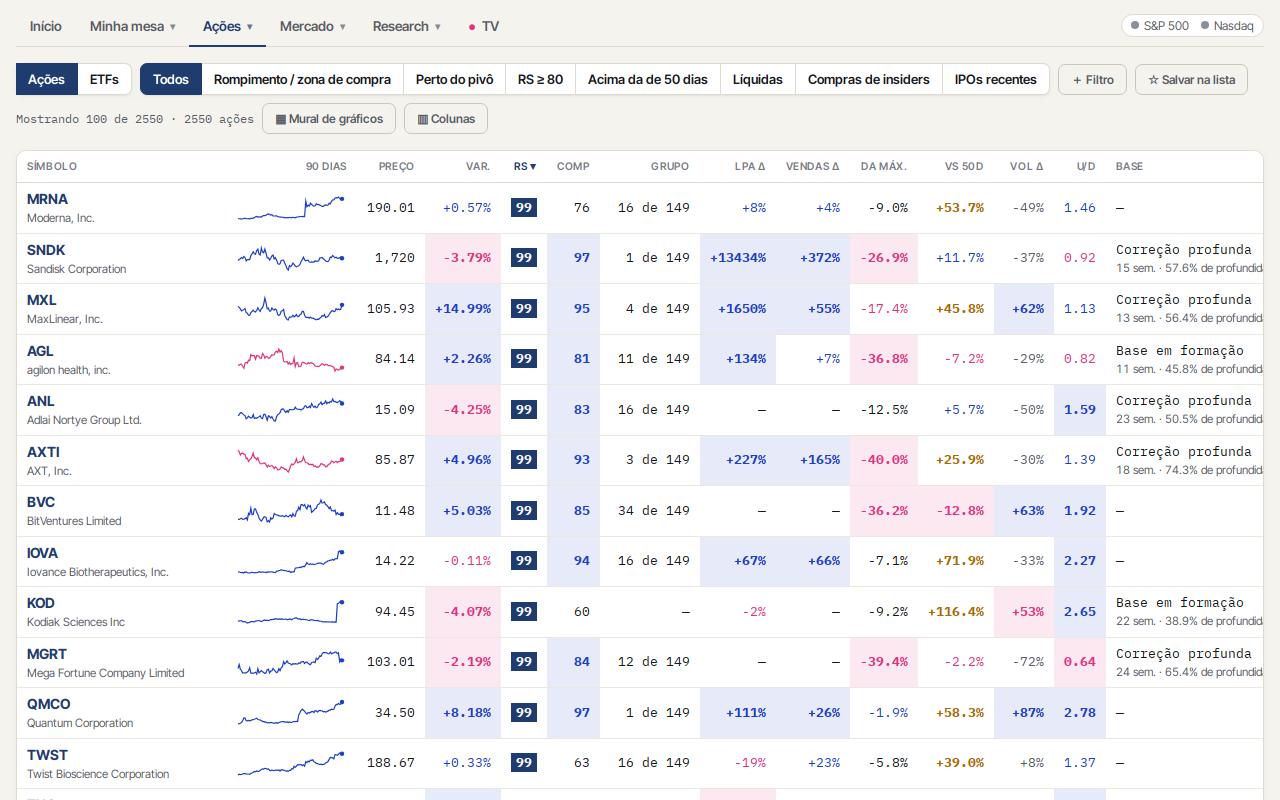Image resolution: width=1280 pixels, height=800 pixels.
Task: Open the AXTI stock symbol link
Action: 43,452
